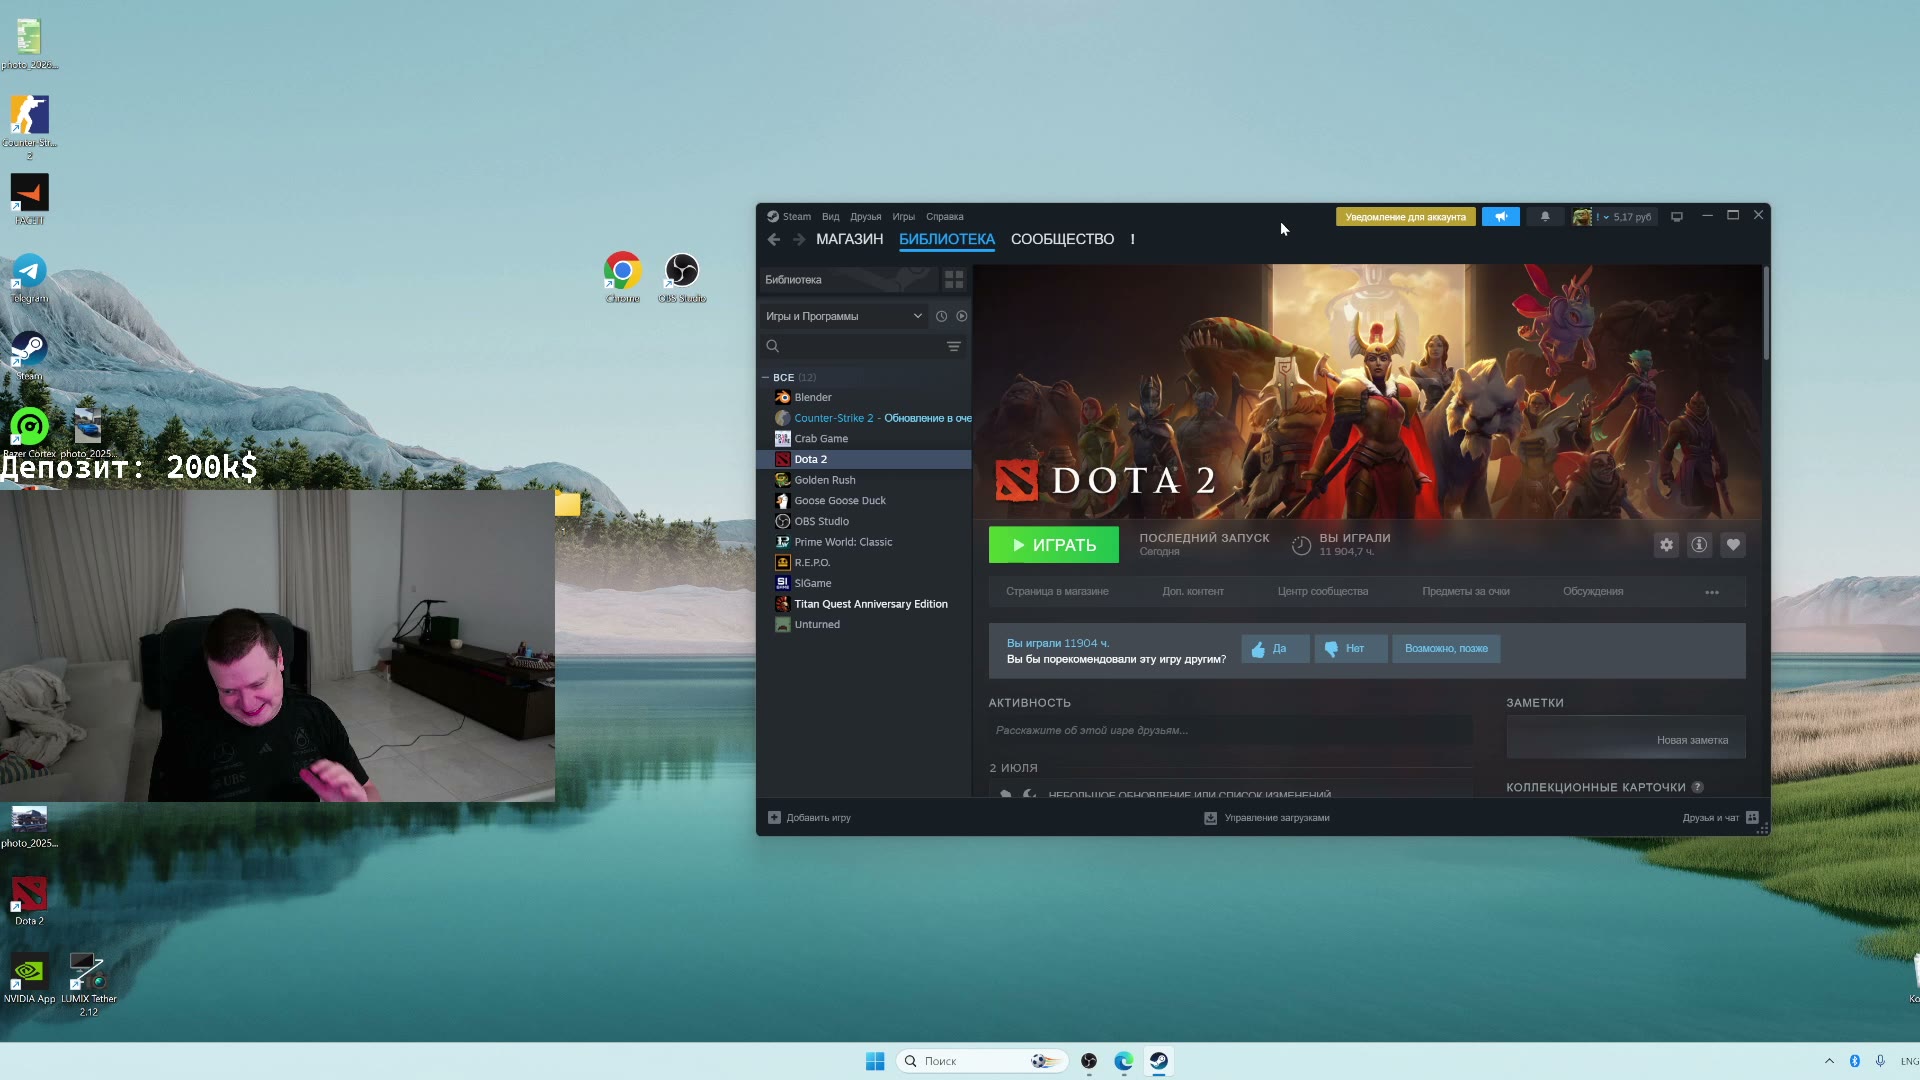The image size is (1920, 1080).
Task: Toggle ready-to-play games filter icon
Action: pyautogui.click(x=962, y=316)
